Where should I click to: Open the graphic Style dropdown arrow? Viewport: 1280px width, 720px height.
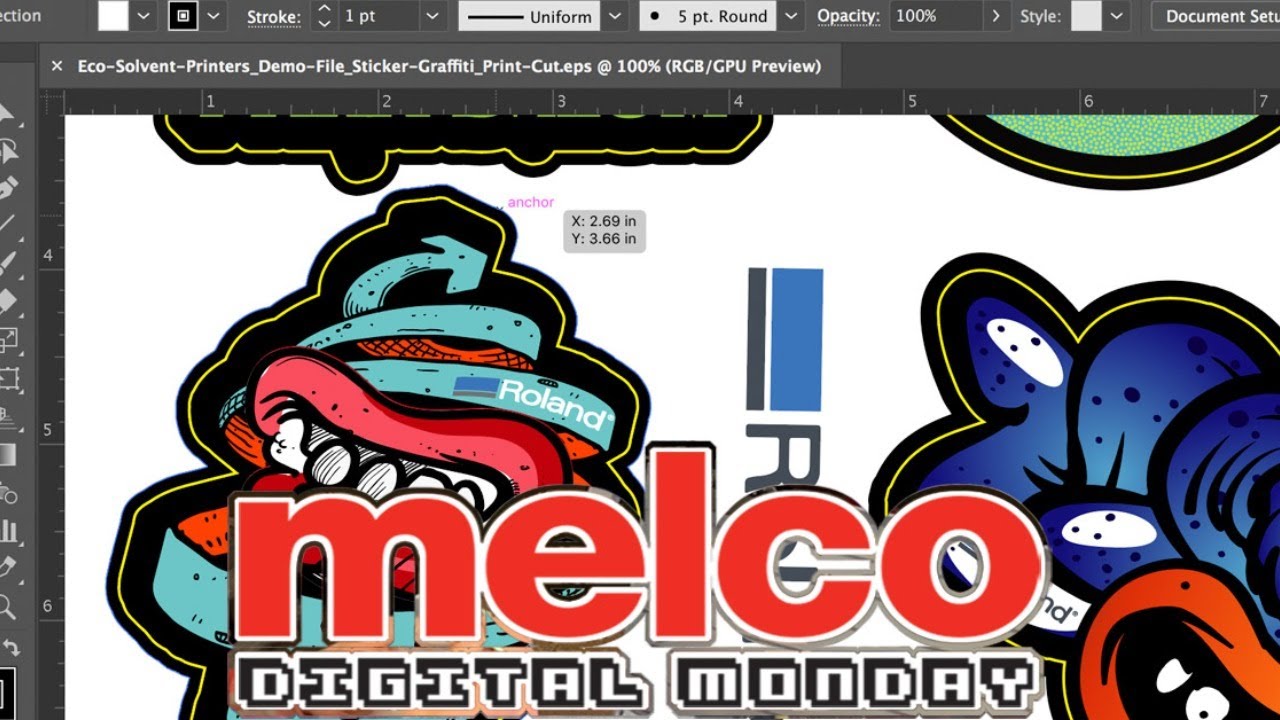click(1116, 16)
